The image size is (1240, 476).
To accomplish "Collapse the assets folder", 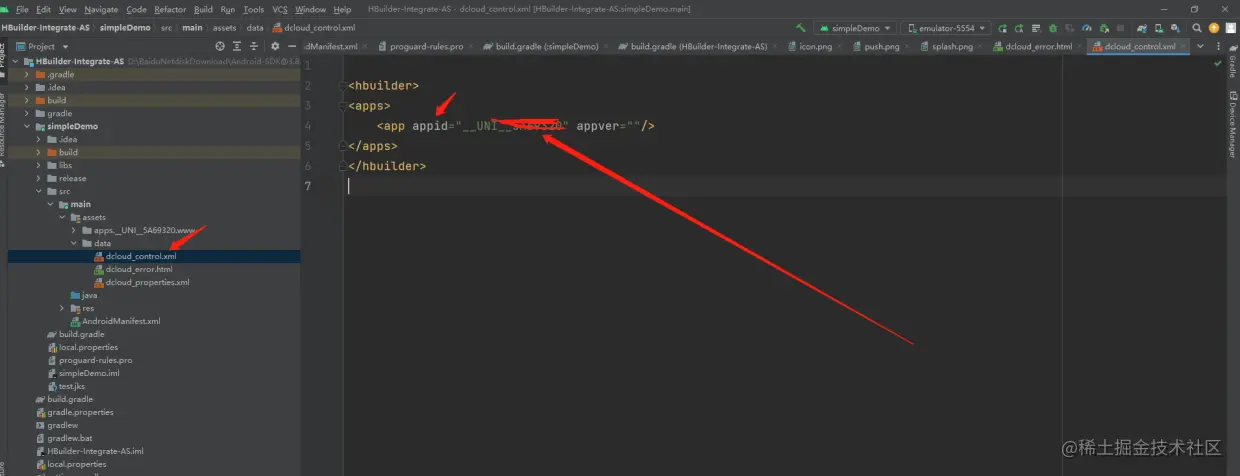I will 62,217.
